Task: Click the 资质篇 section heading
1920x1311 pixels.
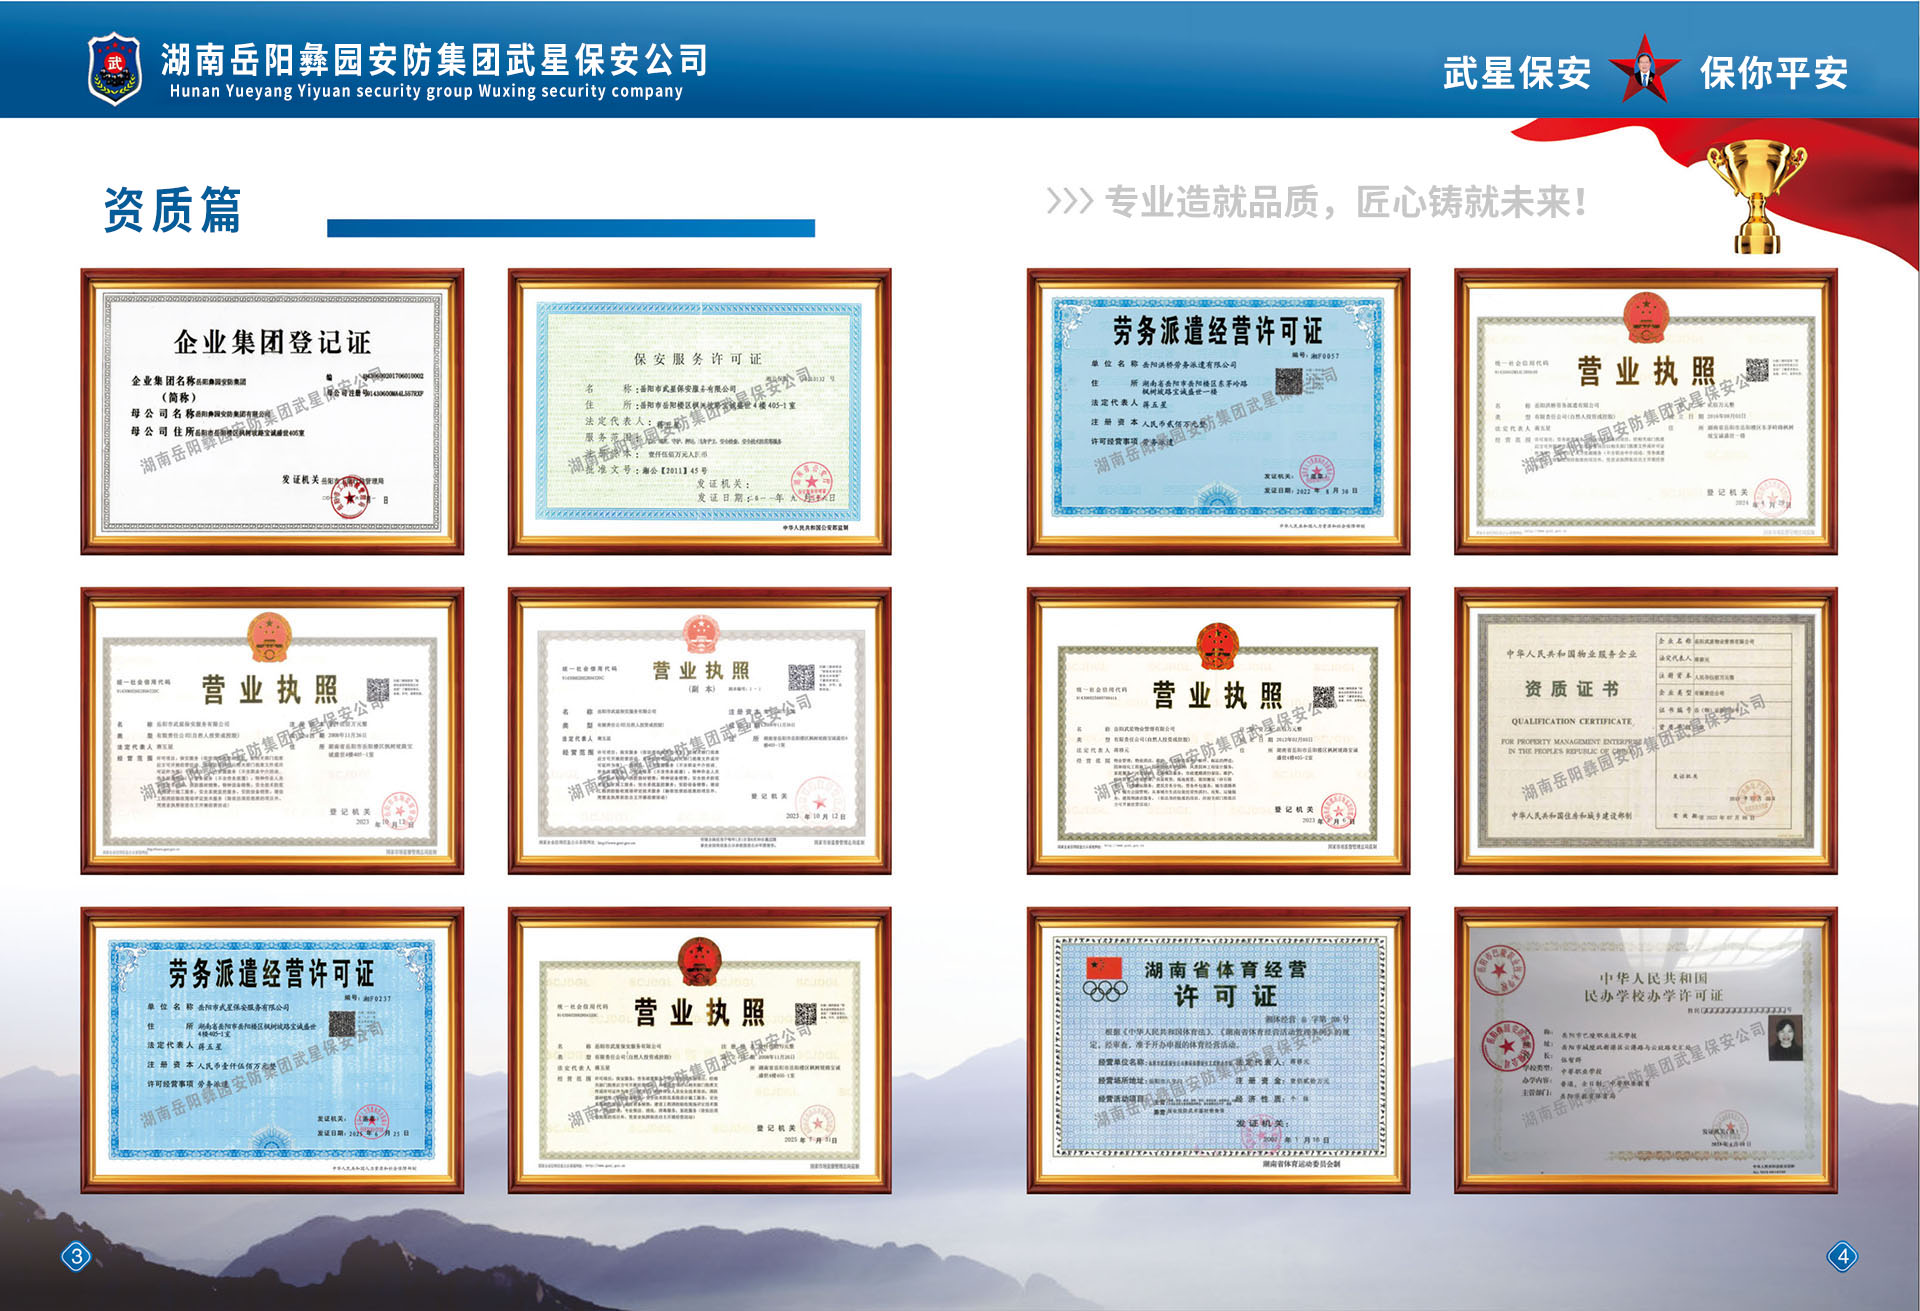Action: click(172, 210)
